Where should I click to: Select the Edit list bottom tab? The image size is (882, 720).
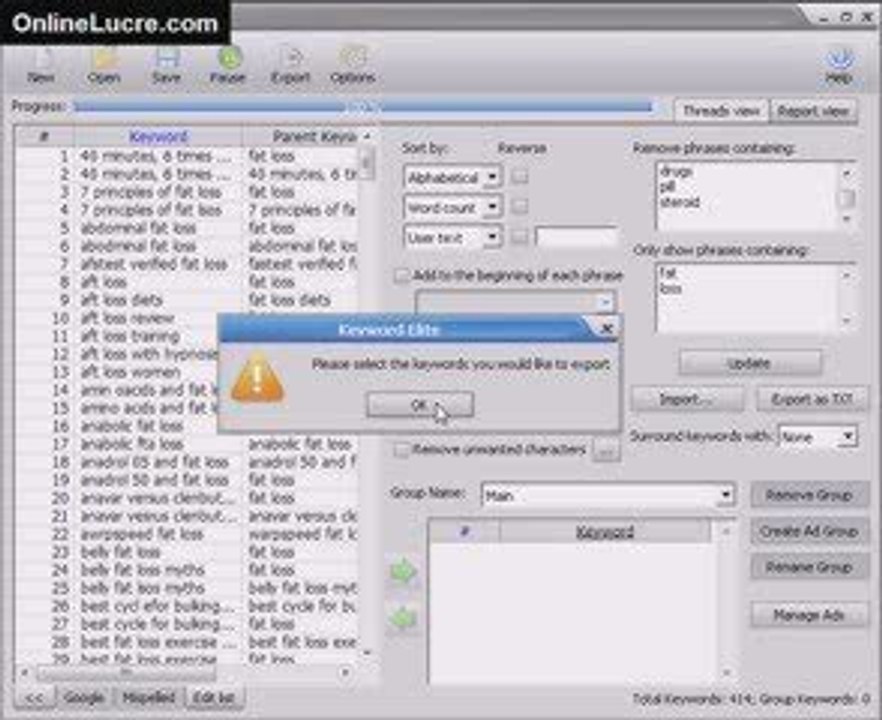coord(214,698)
